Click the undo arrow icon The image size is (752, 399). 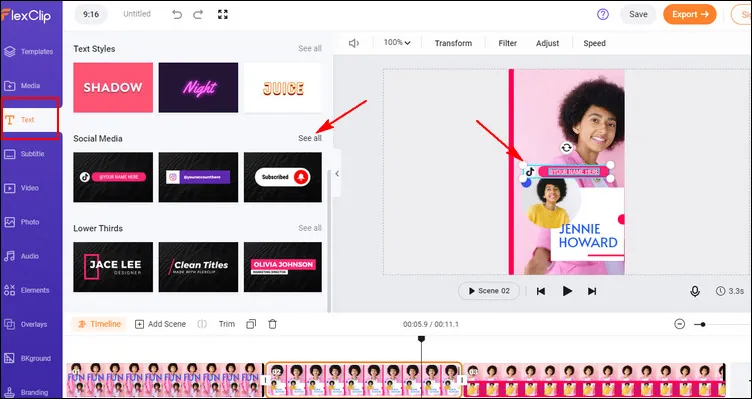point(177,14)
